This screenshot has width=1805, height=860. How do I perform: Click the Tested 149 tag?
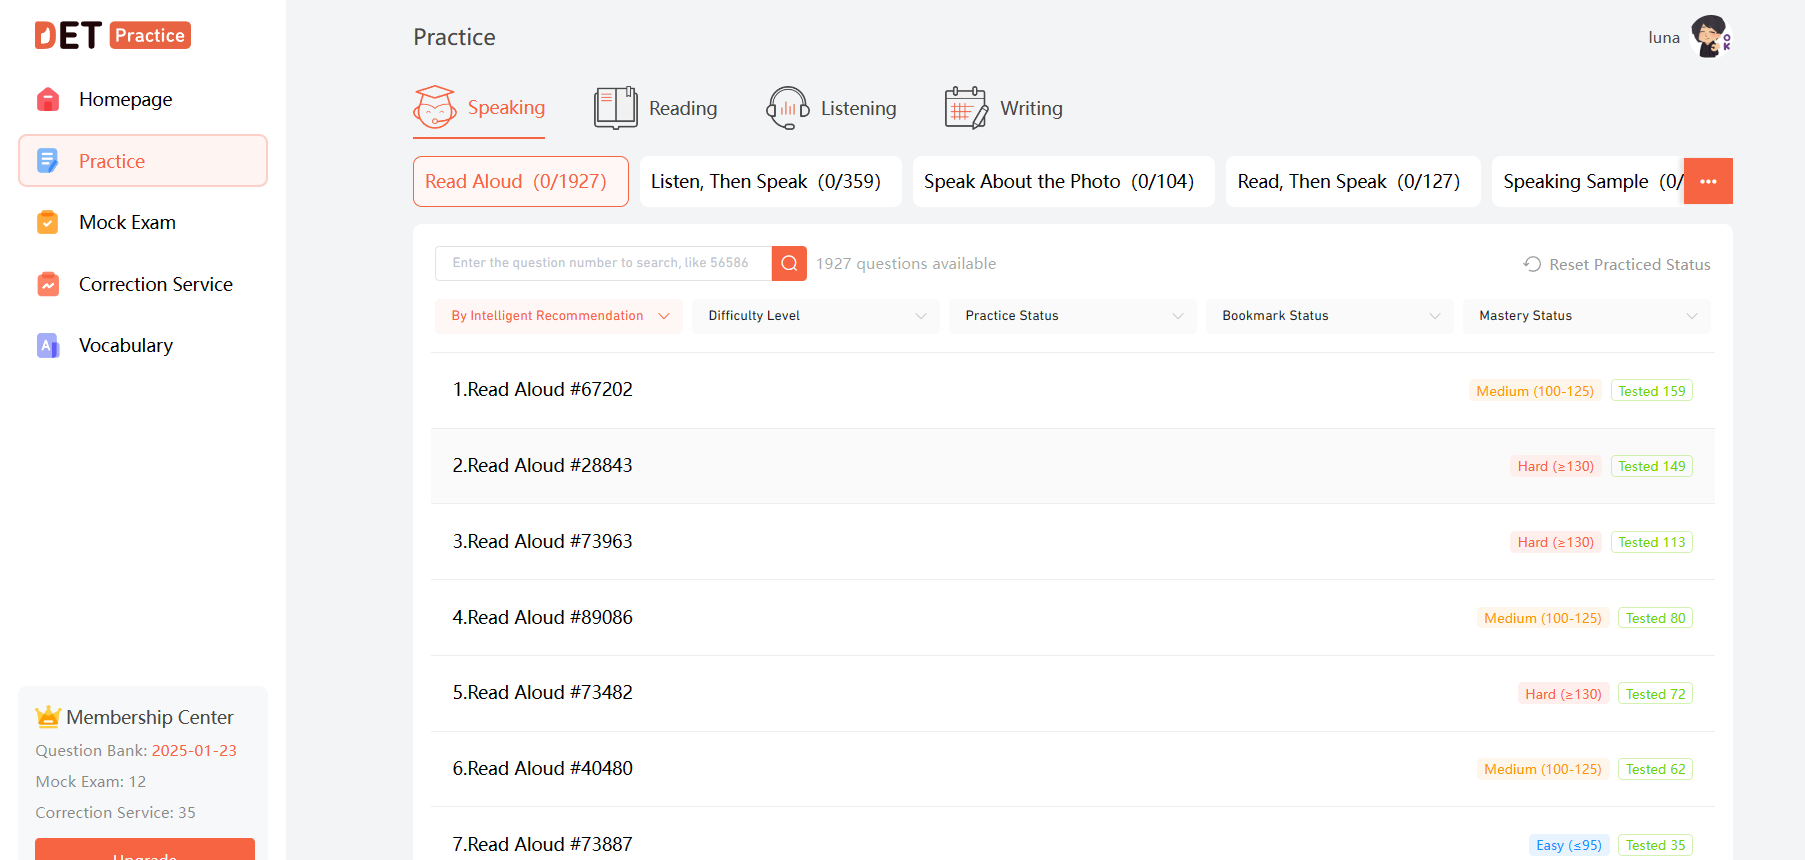coord(1652,466)
